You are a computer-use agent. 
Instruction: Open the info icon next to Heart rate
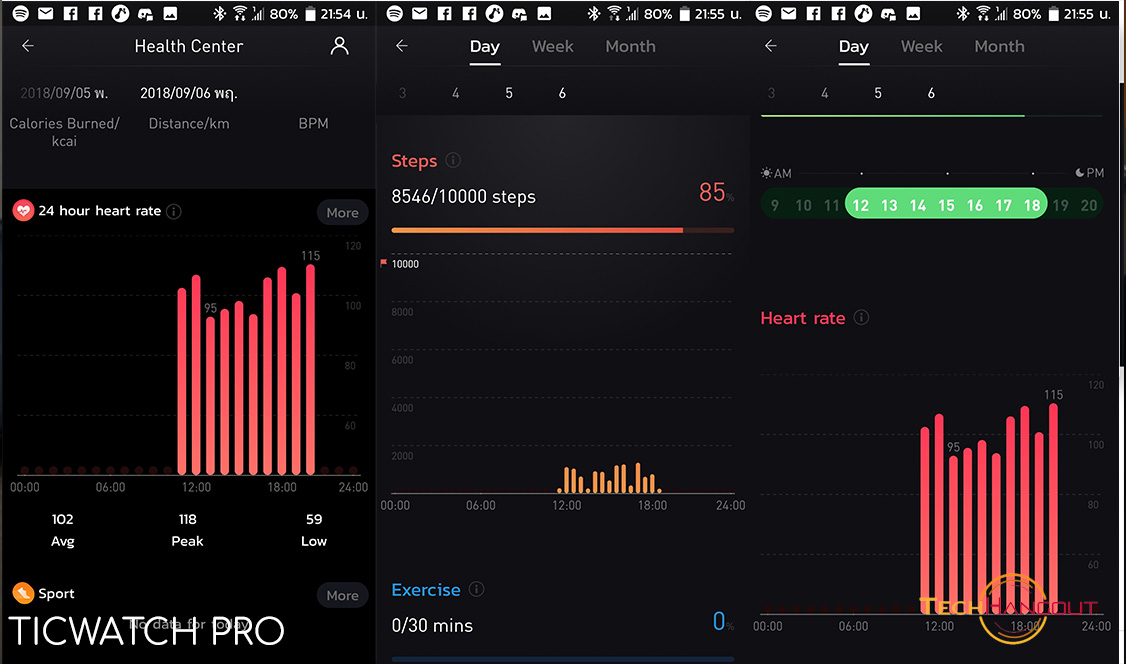coord(862,317)
